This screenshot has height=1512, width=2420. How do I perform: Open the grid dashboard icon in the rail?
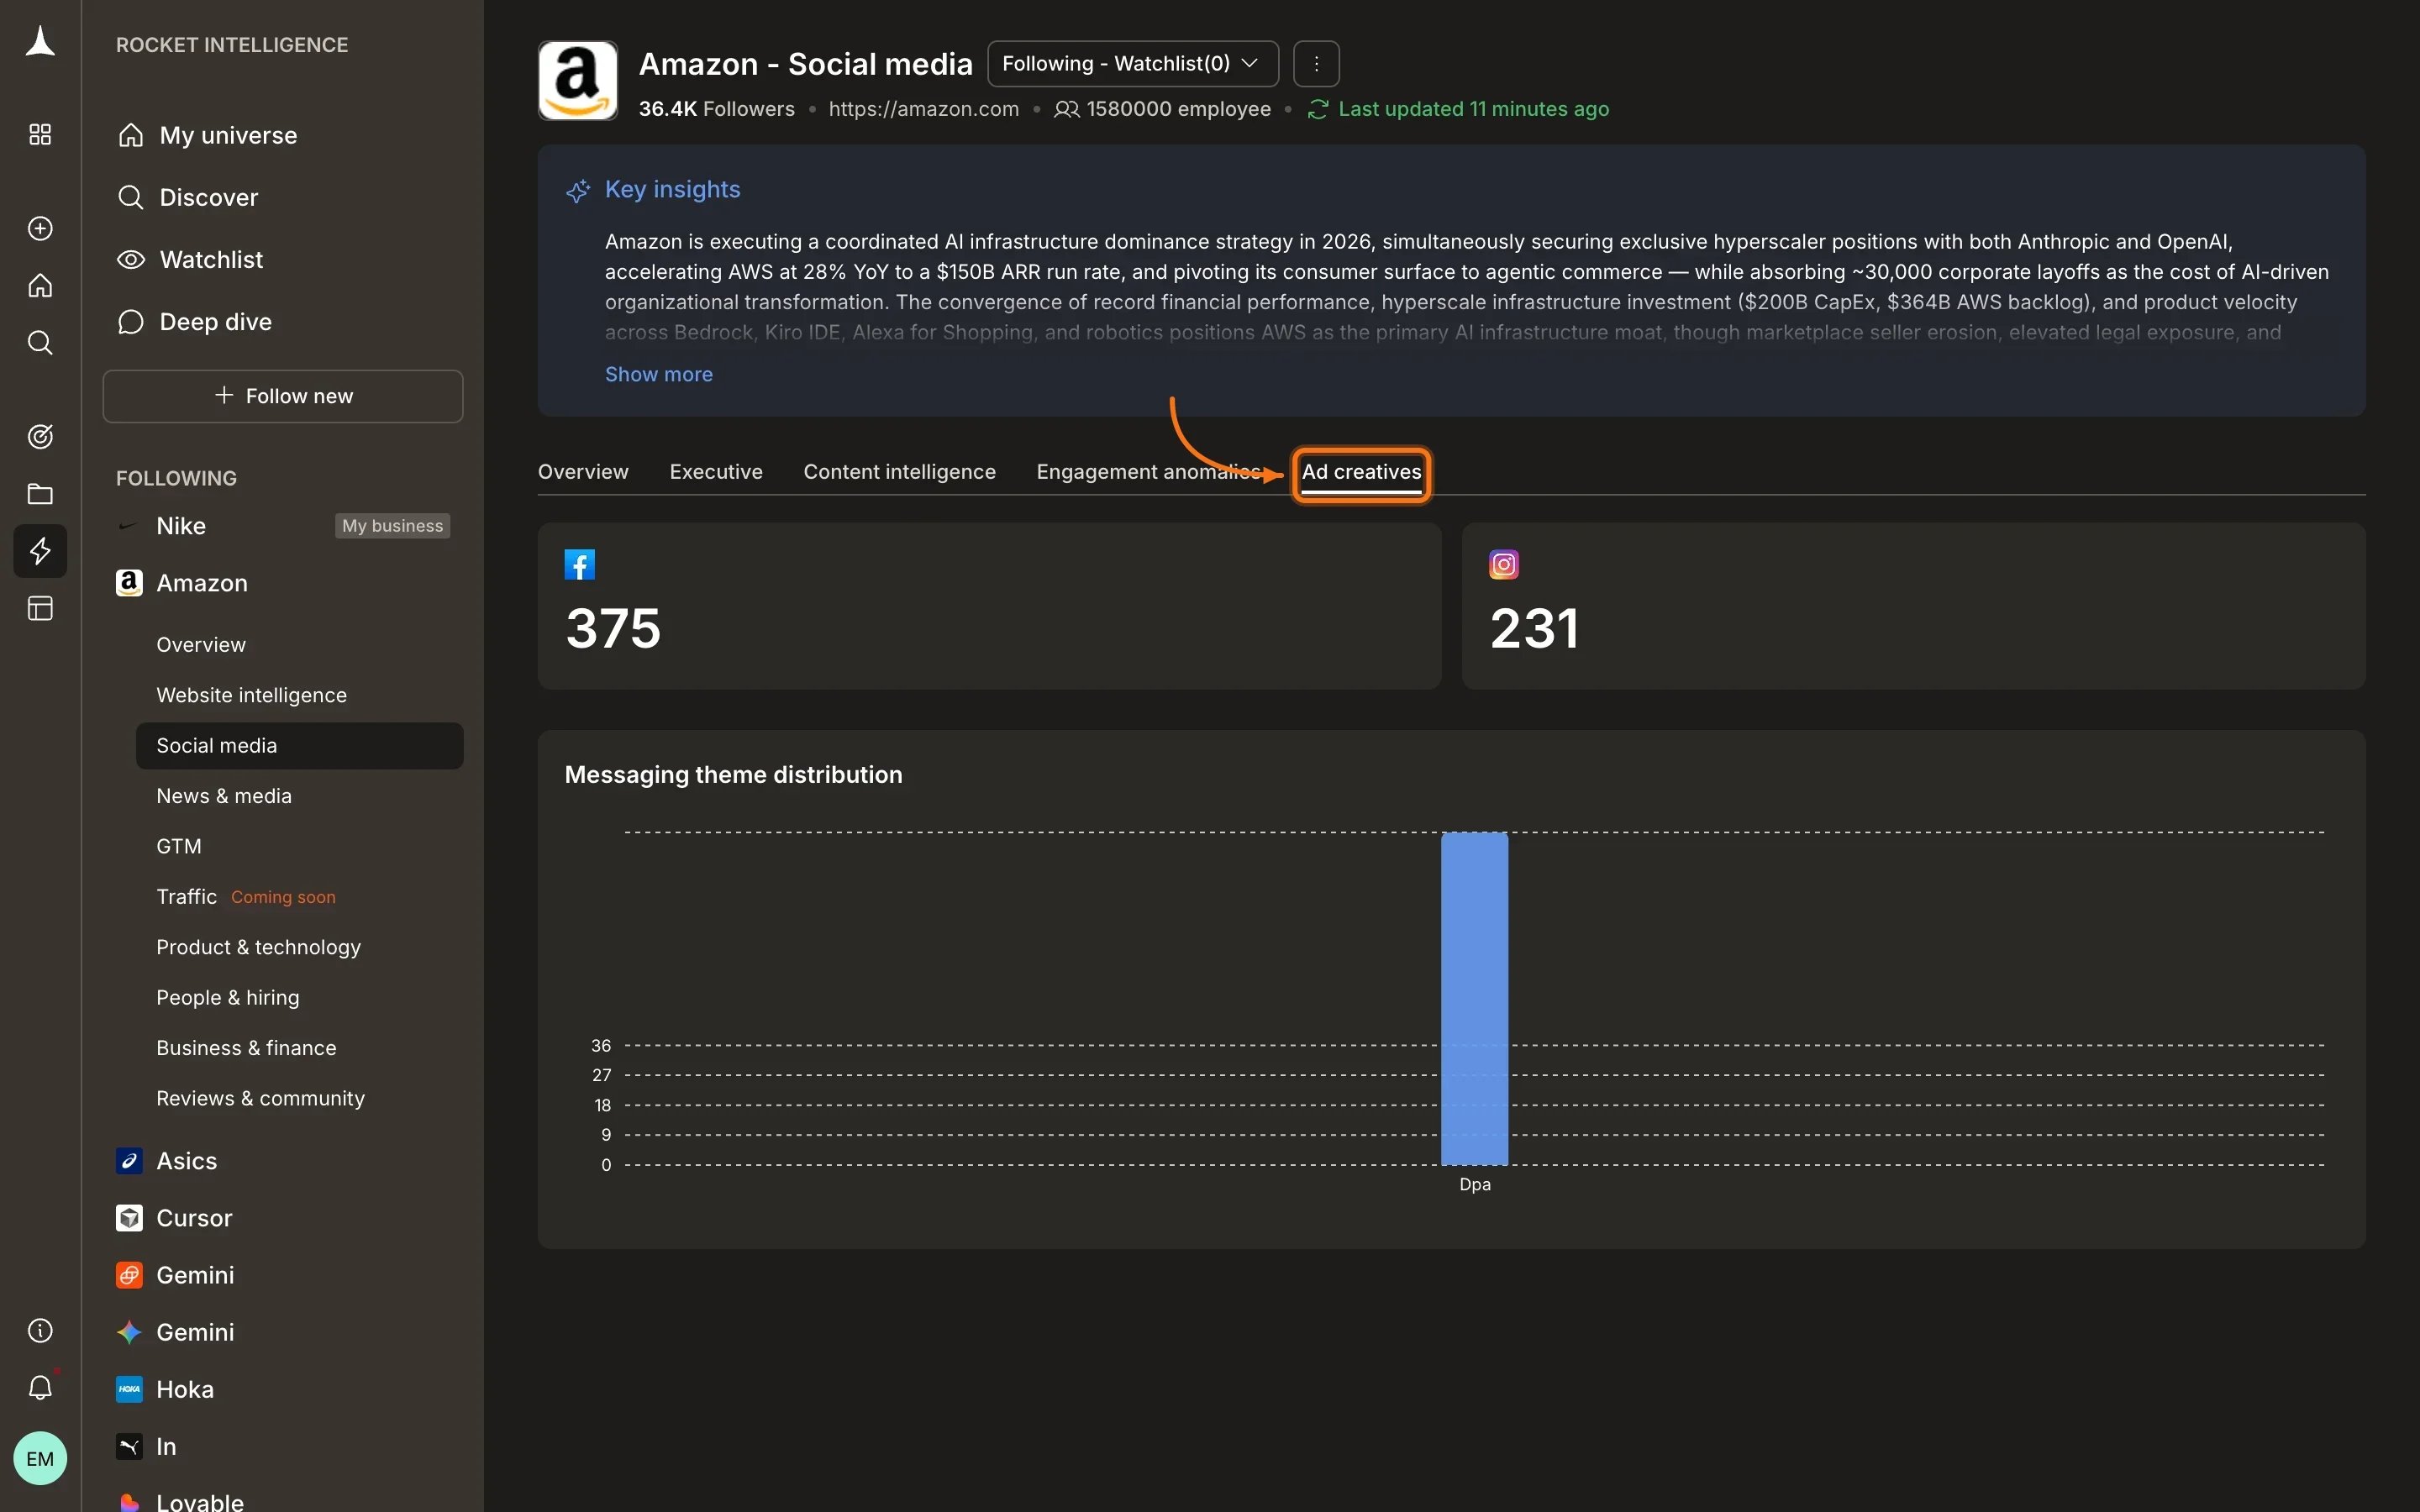click(x=40, y=135)
